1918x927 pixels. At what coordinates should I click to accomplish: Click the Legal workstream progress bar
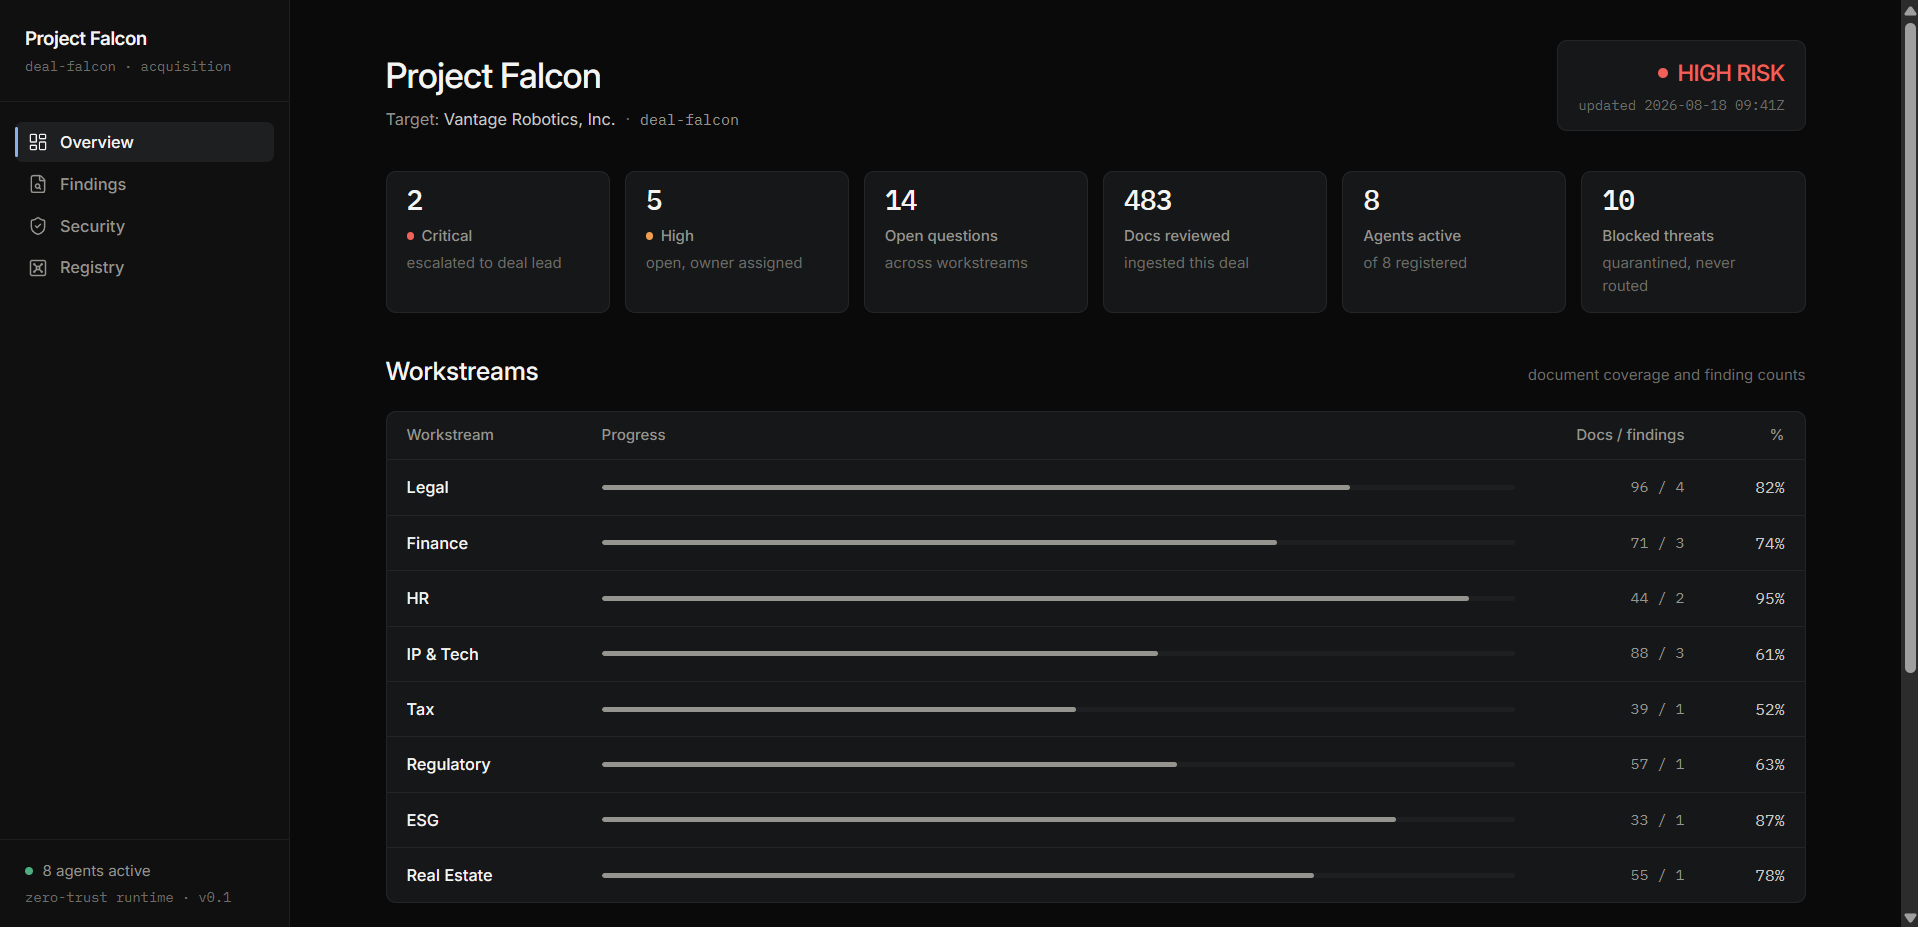tap(1058, 487)
